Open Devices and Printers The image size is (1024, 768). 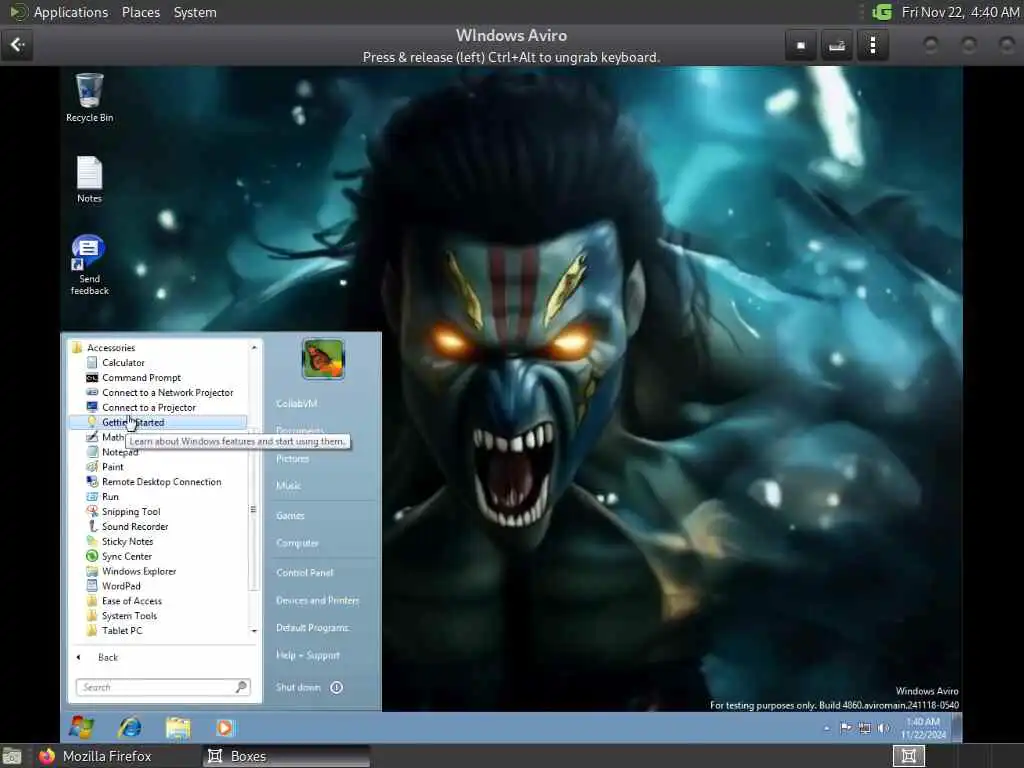pos(317,601)
